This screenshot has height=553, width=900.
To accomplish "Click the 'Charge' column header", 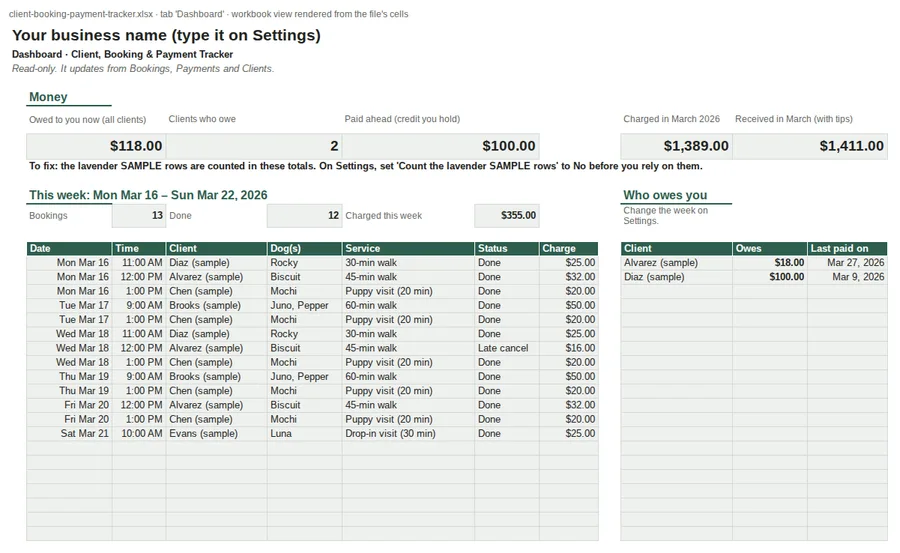I will coord(568,249).
